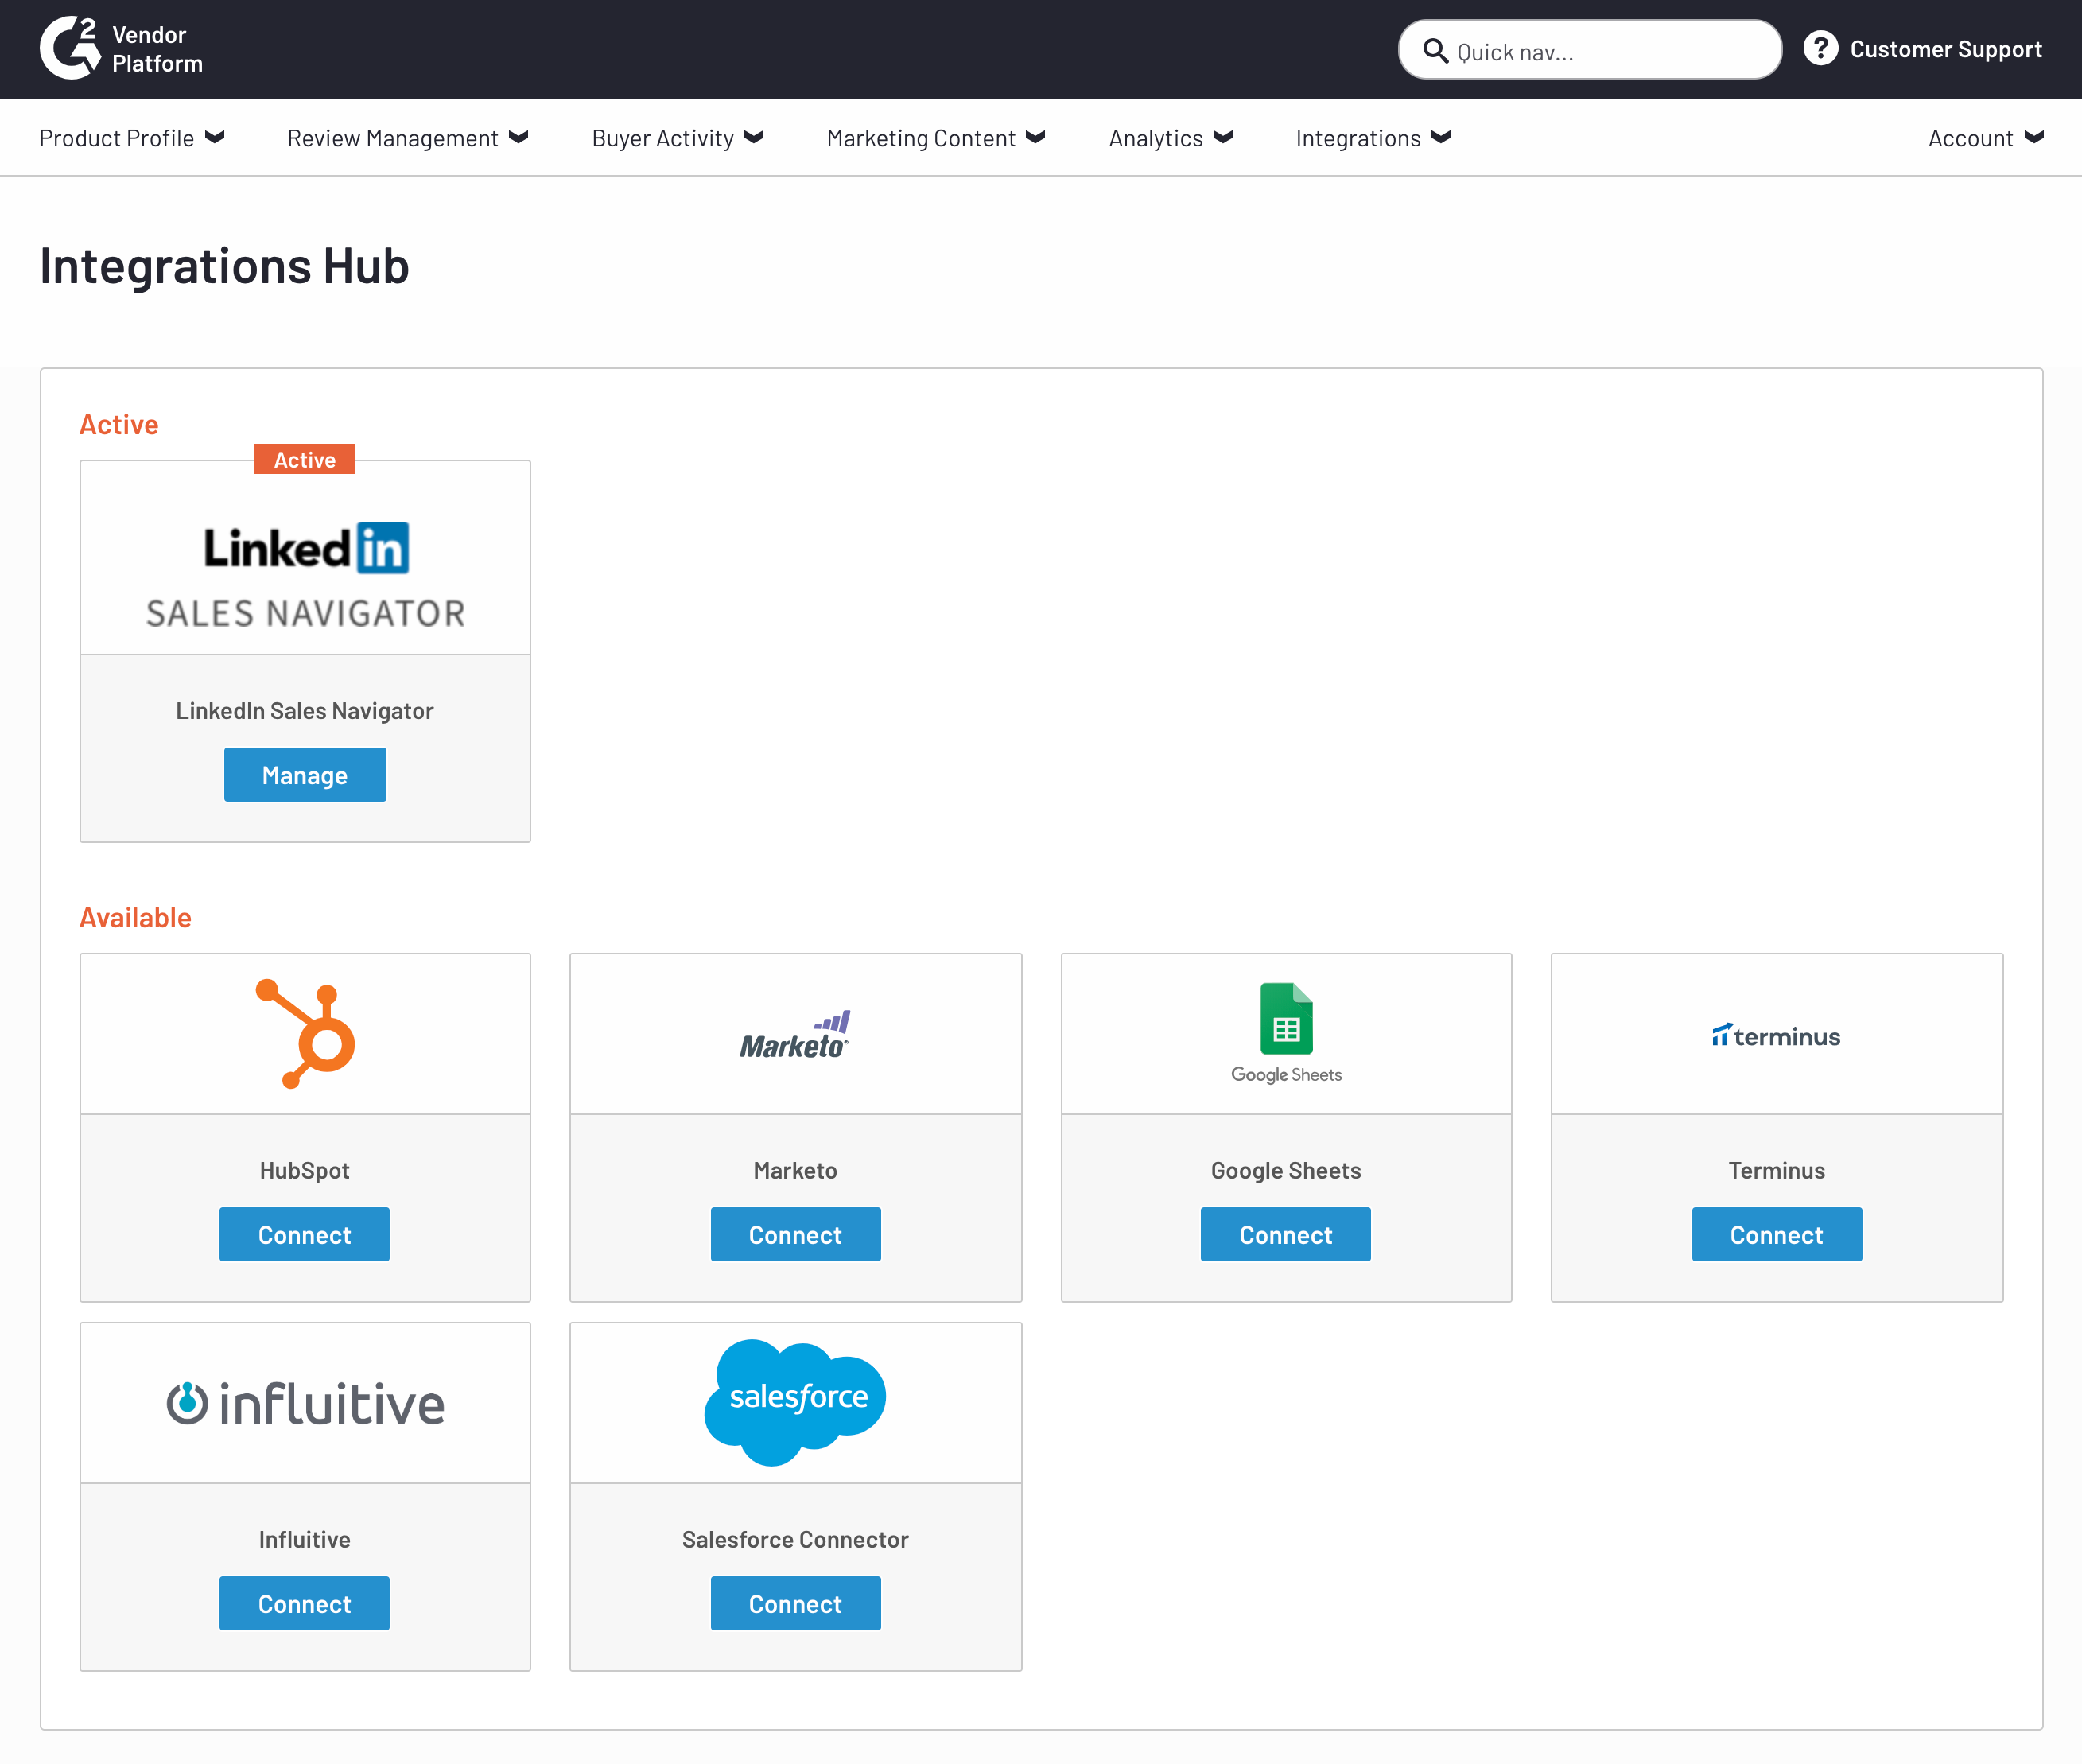2082x1764 pixels.
Task: Connect the Influitive integration
Action: 305,1603
